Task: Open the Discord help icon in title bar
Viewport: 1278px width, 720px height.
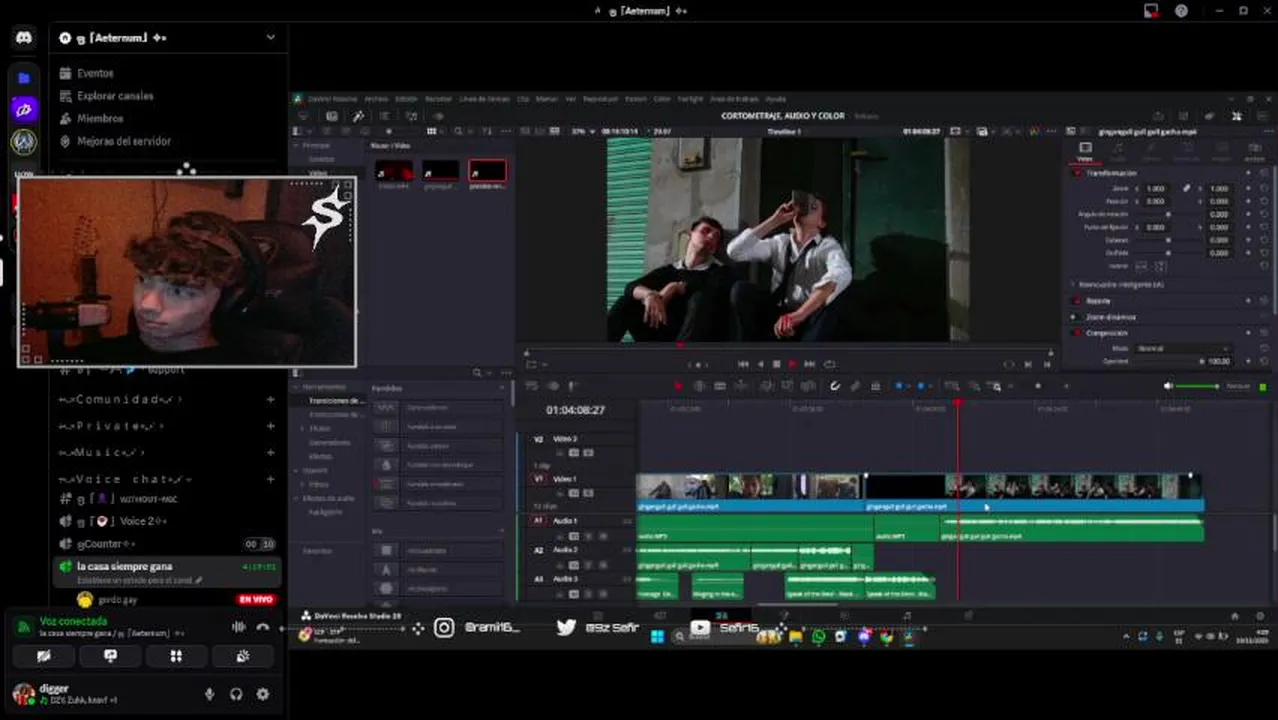Action: tap(1181, 11)
